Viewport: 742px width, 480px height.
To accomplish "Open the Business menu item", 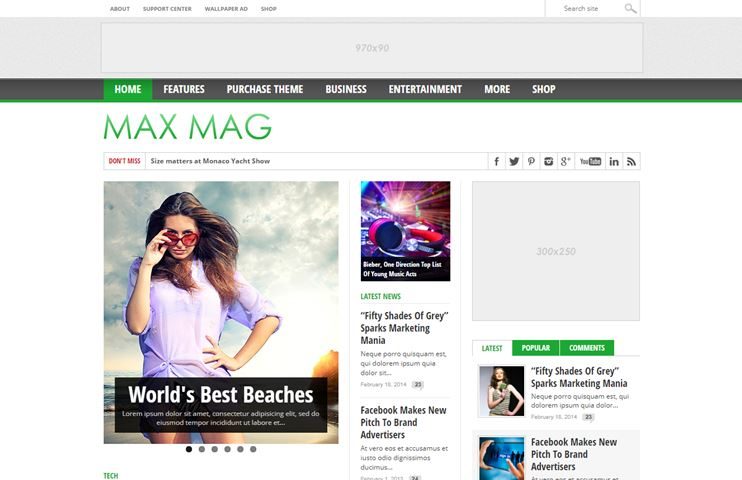I will coord(346,89).
